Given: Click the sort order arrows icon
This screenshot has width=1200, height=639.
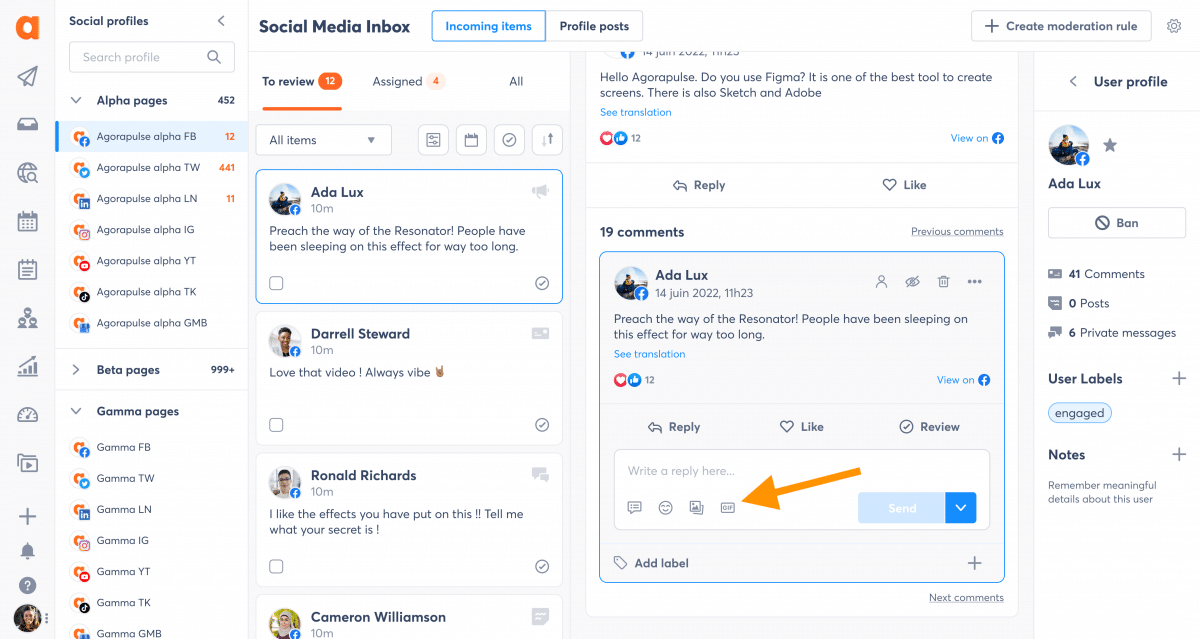Looking at the screenshot, I should (547, 140).
